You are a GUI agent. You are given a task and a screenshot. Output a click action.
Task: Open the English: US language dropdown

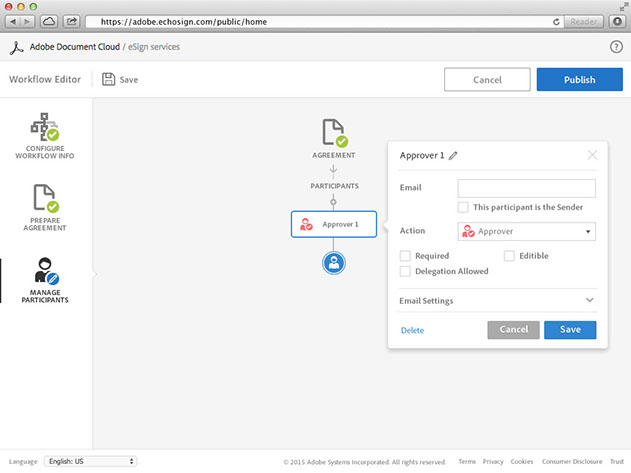pos(90,461)
